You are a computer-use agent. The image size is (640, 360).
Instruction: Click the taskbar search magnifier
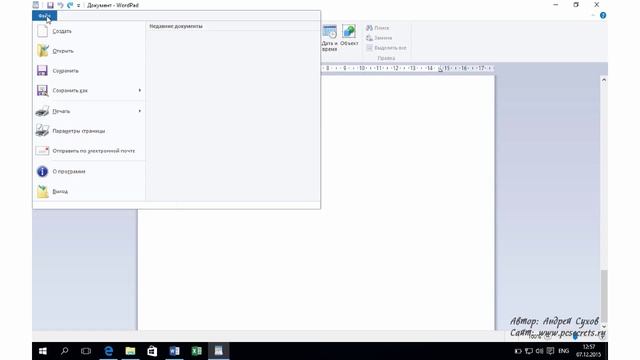click(x=64, y=351)
